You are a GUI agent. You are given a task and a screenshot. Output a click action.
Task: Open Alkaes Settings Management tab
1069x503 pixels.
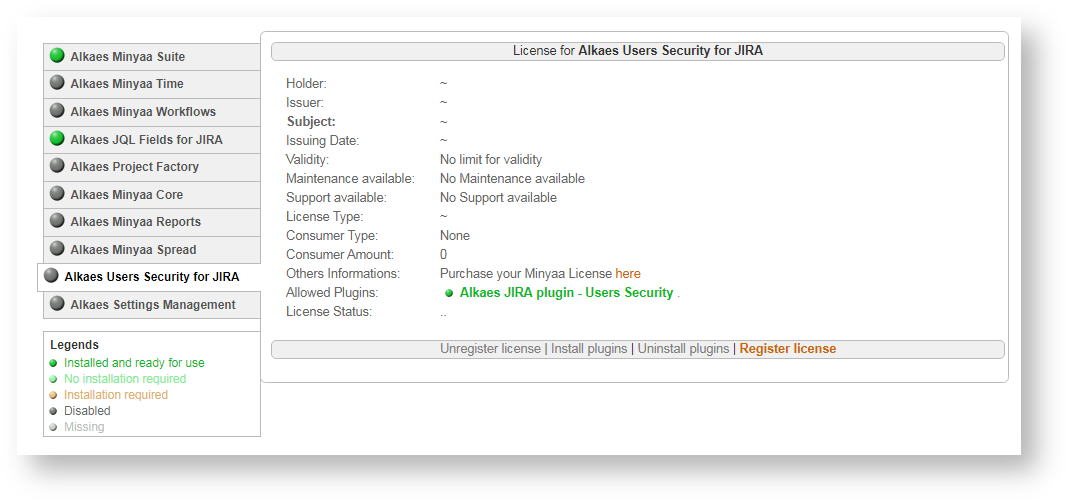[x=152, y=305]
